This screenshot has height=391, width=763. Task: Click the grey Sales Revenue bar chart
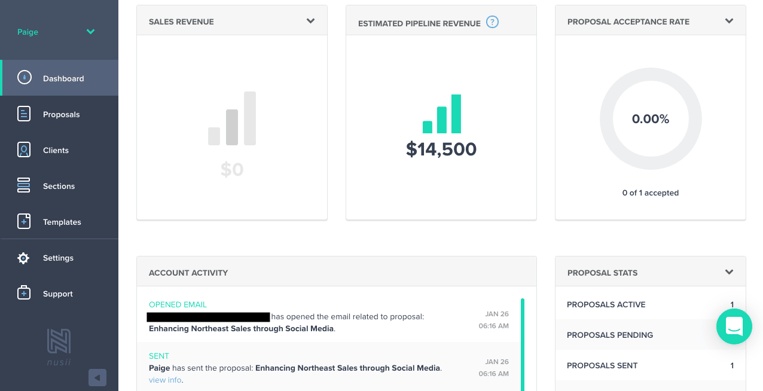tap(232, 118)
